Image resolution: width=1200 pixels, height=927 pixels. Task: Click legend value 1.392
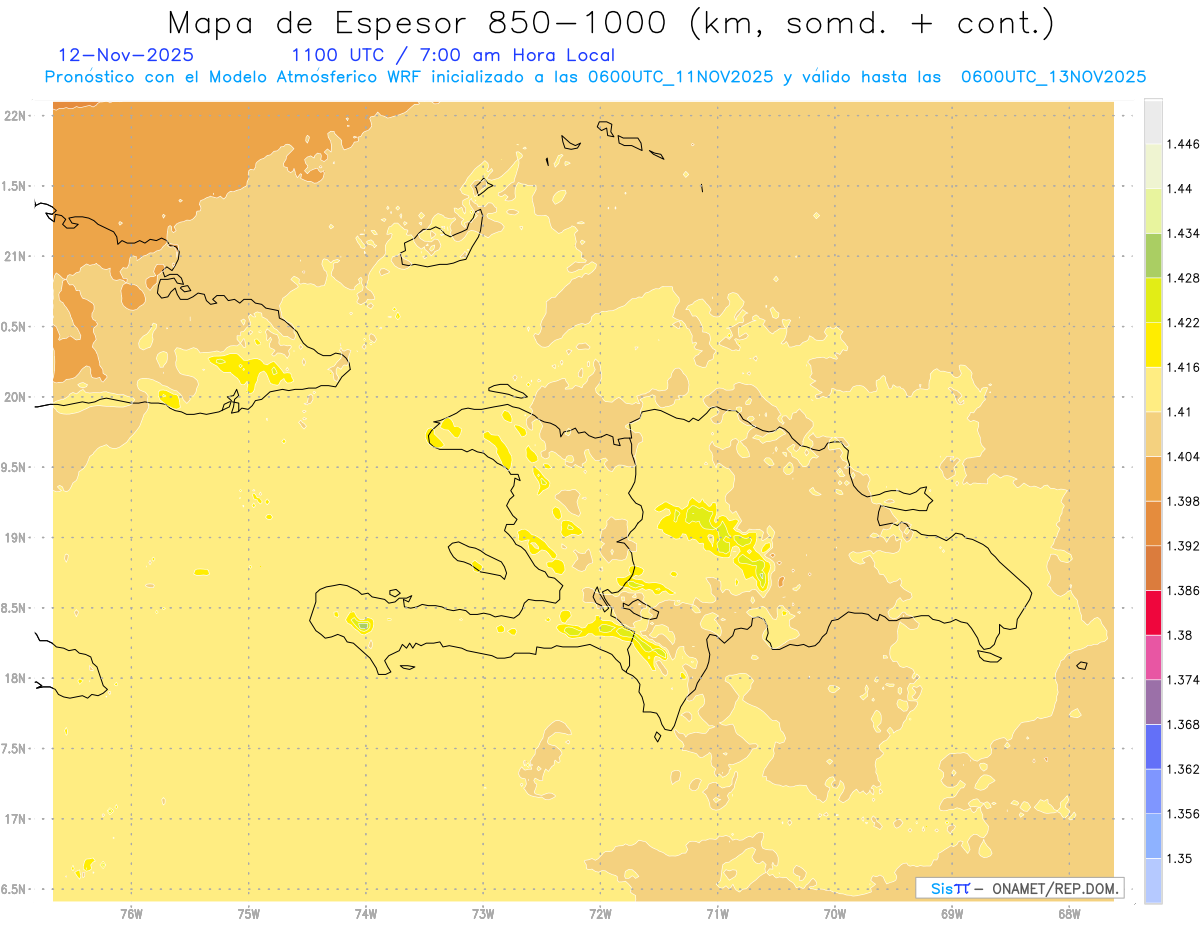[1183, 546]
